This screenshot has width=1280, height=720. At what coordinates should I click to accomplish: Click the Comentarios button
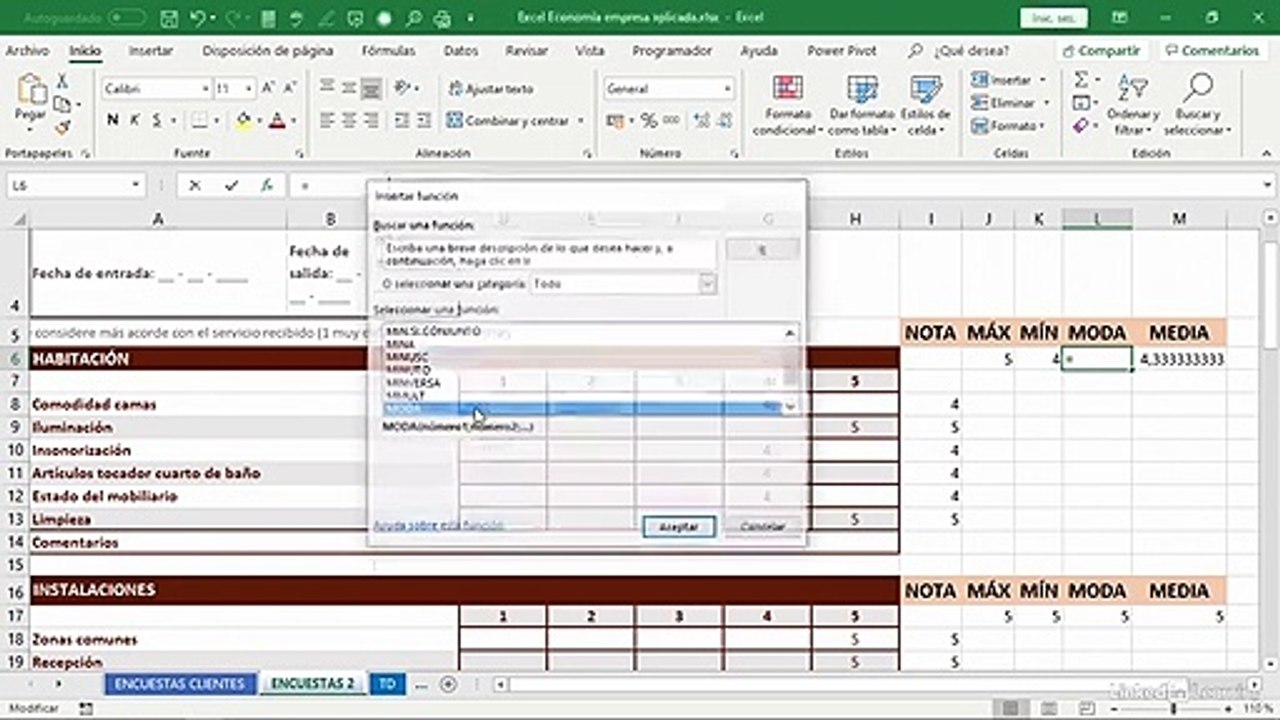(x=1213, y=50)
